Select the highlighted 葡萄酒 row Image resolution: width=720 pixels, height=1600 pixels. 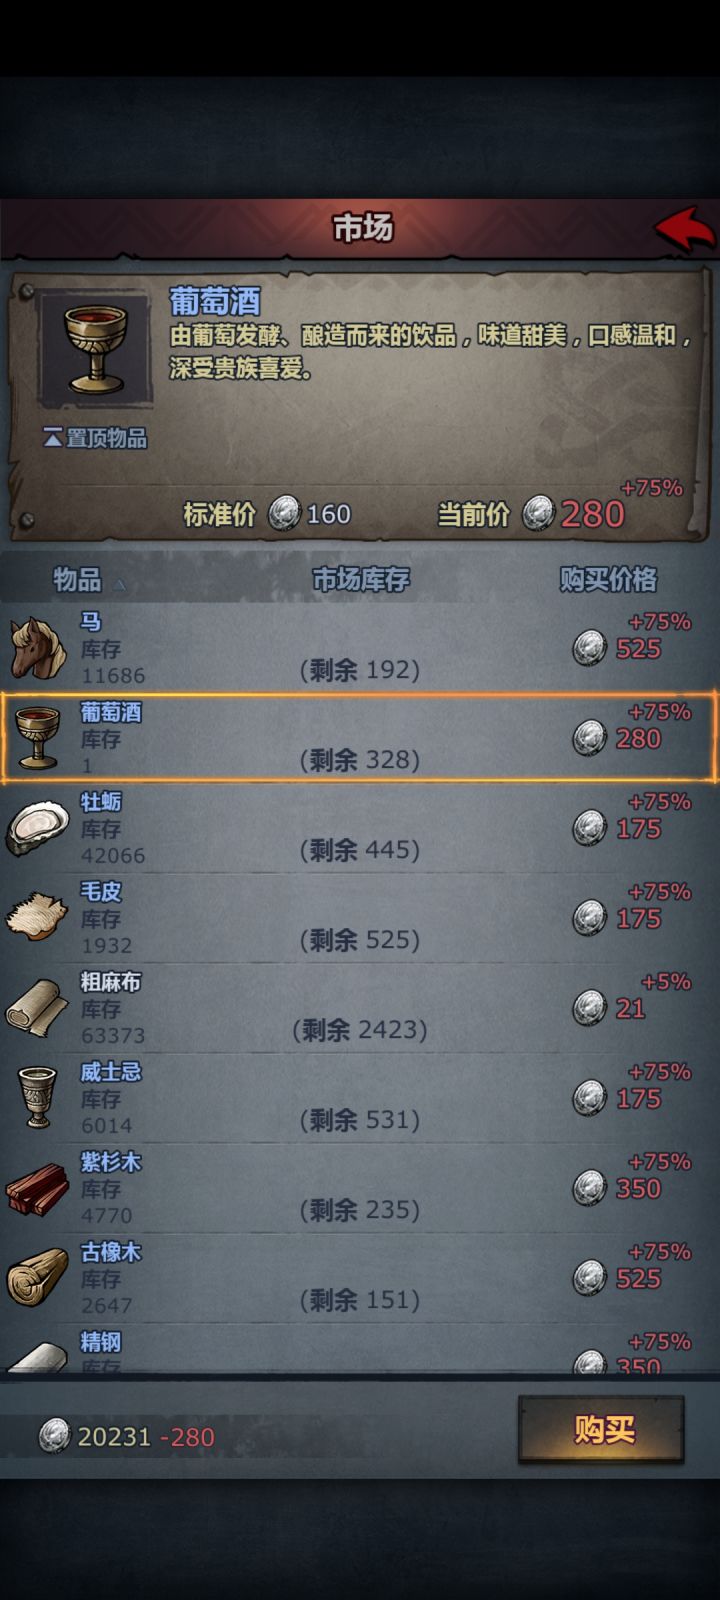tap(360, 738)
